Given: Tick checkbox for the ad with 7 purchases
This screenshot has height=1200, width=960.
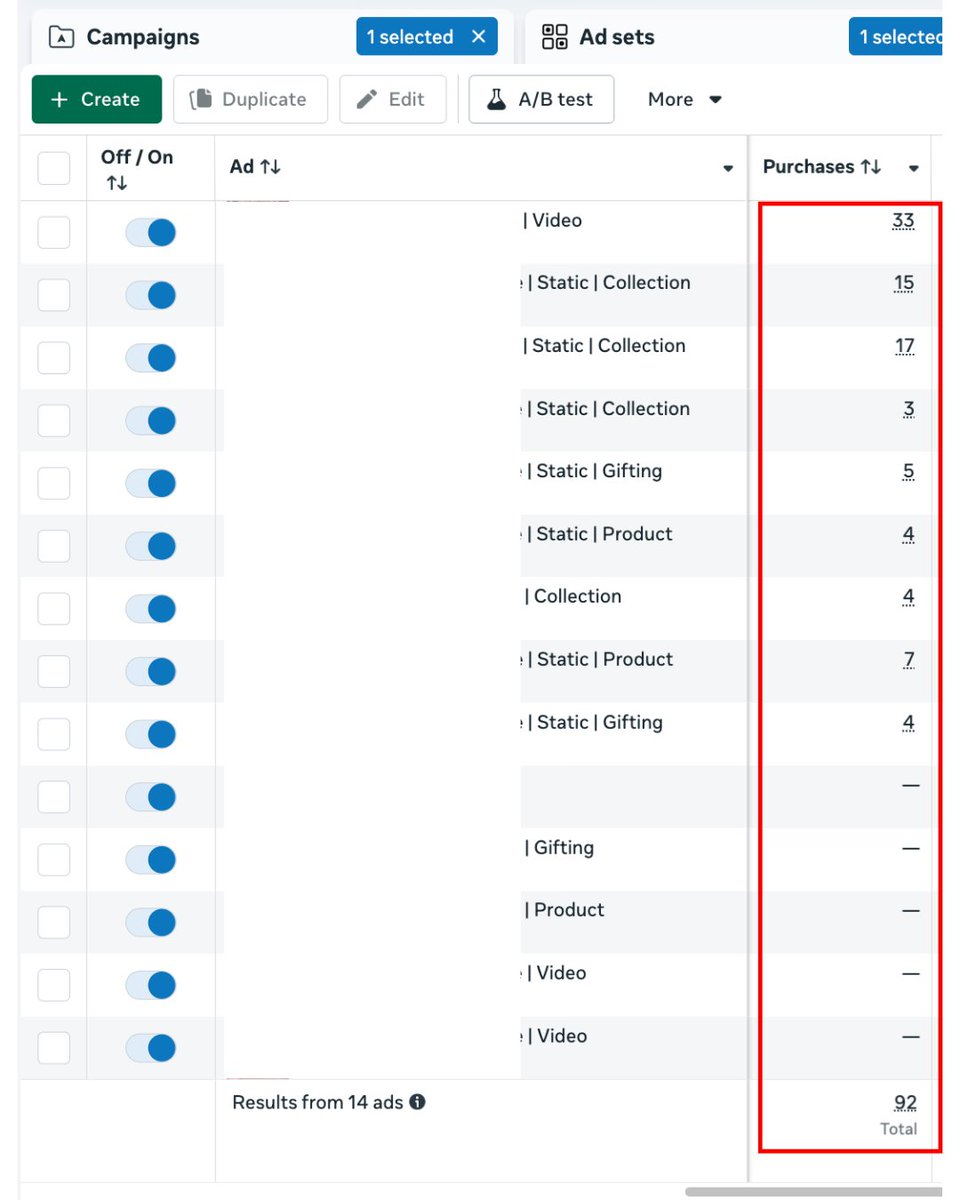Looking at the screenshot, I should [54, 671].
